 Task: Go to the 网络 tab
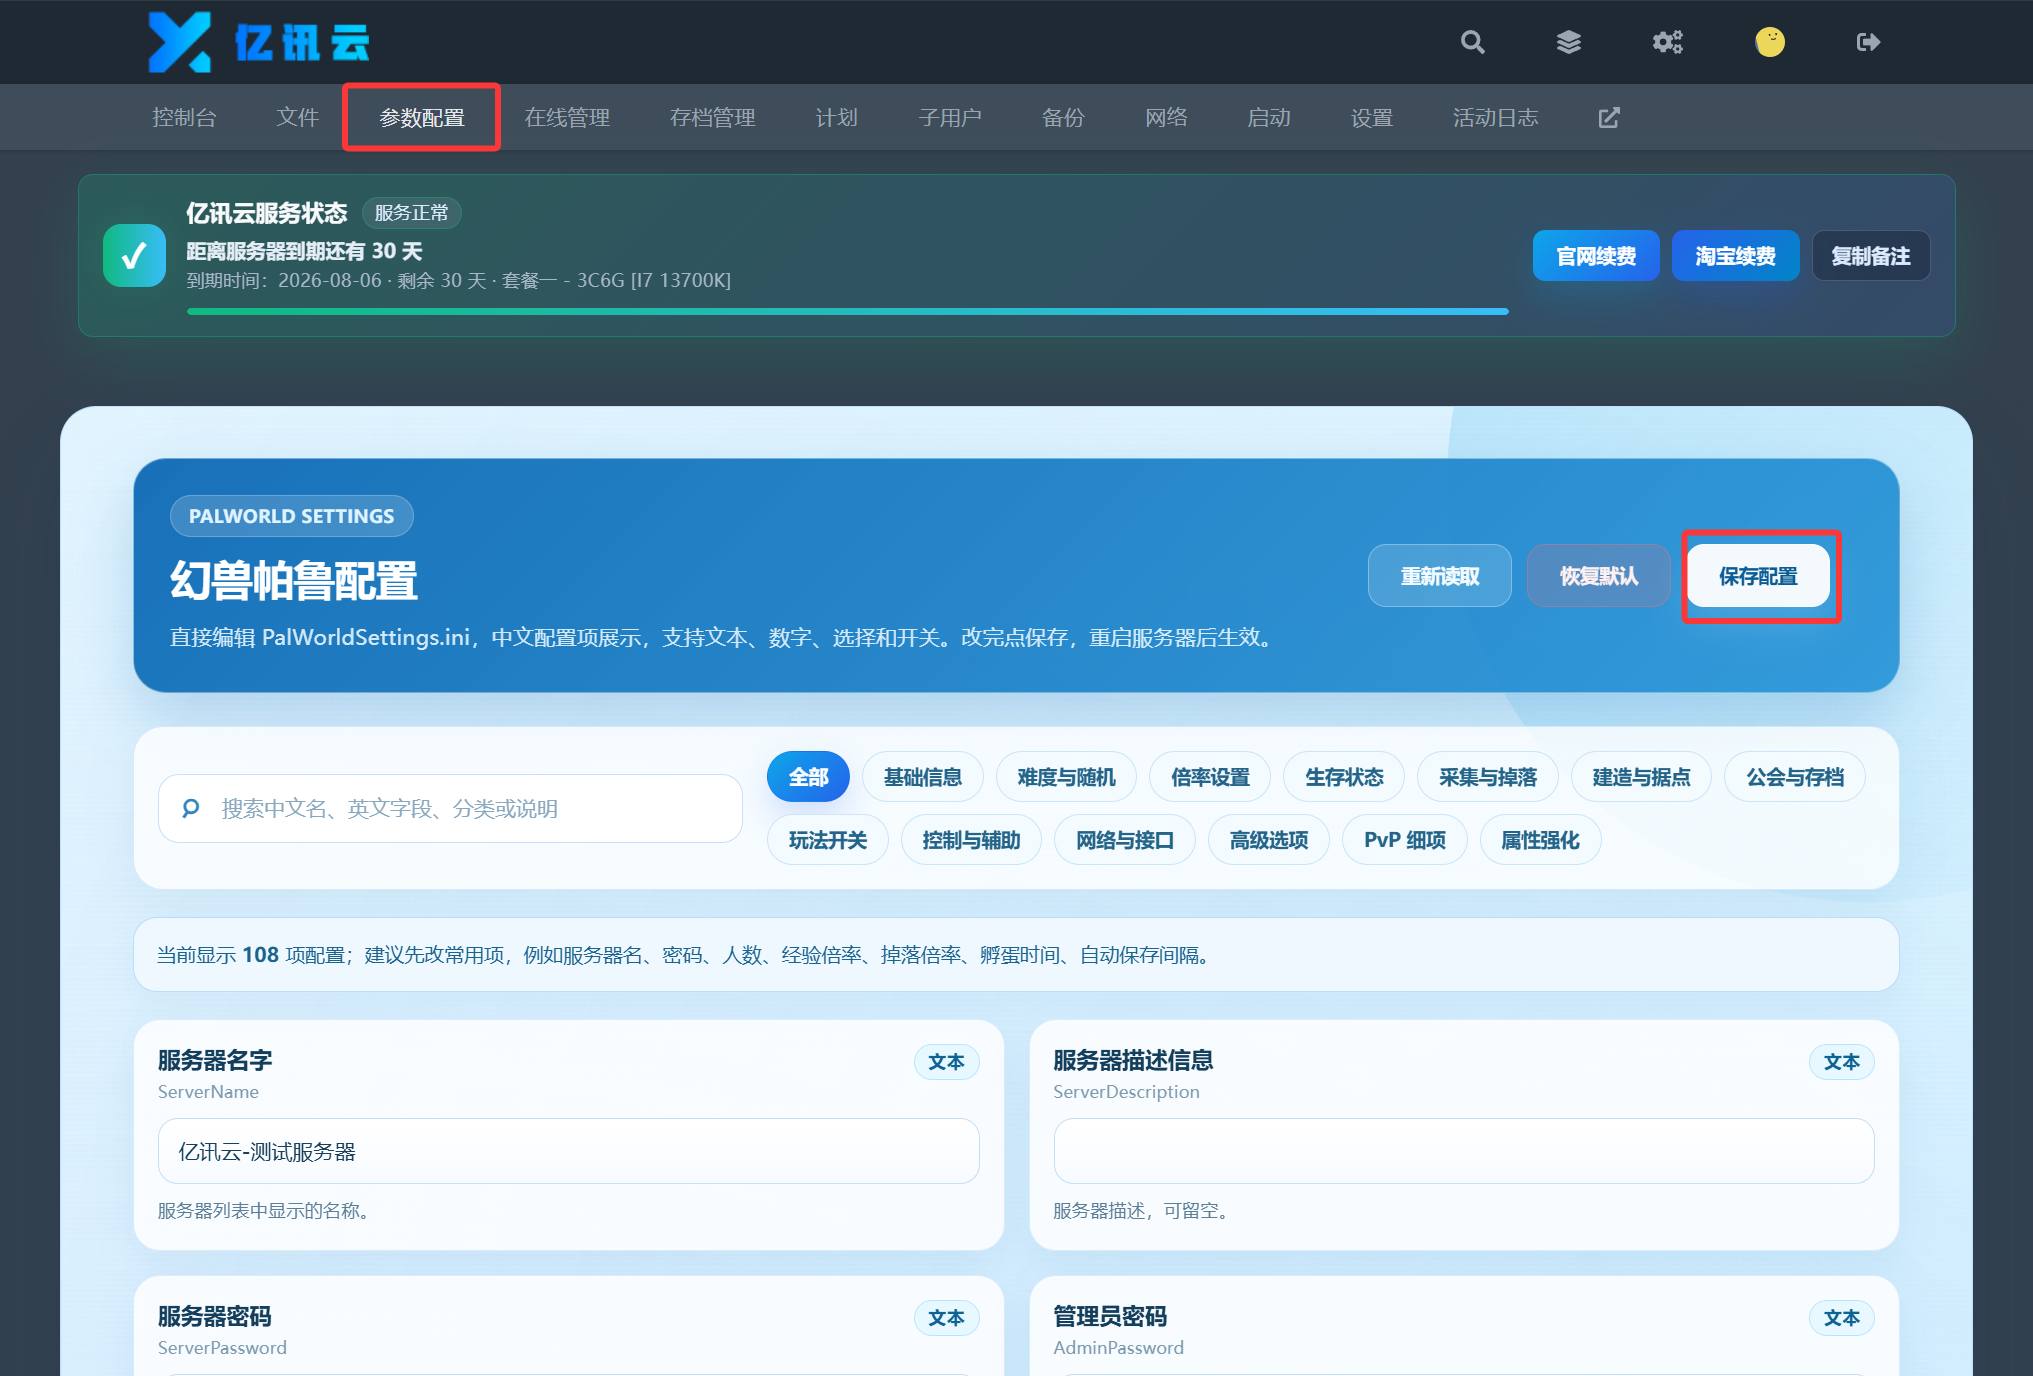click(x=1166, y=118)
